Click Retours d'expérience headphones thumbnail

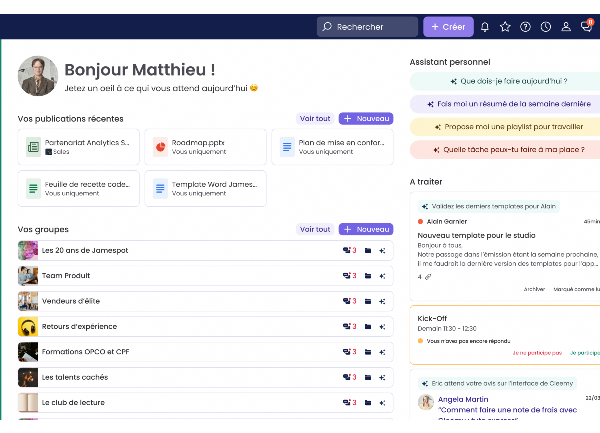point(28,327)
